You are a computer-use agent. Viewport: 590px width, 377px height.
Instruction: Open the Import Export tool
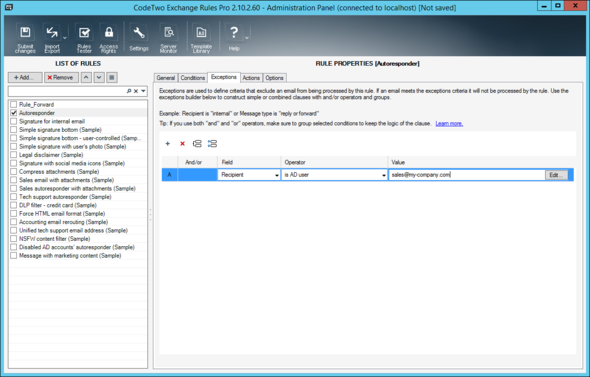pyautogui.click(x=52, y=39)
